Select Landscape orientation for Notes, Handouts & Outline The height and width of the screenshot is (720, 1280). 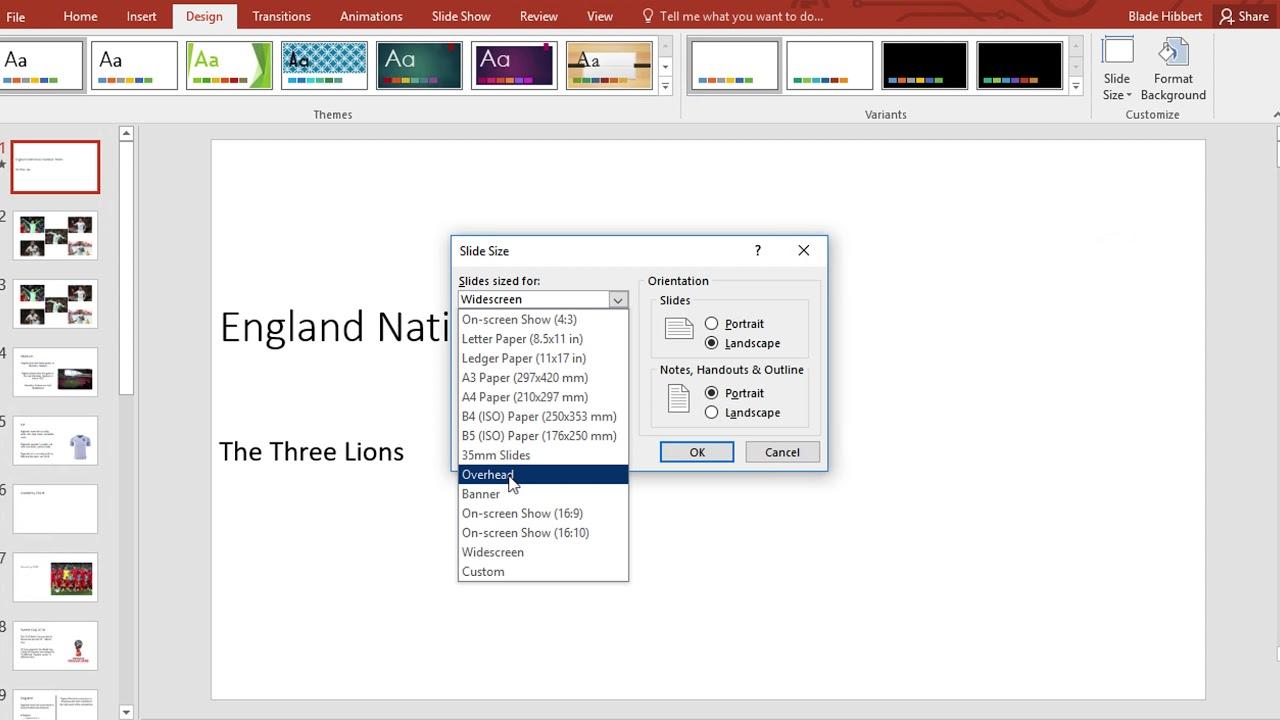711,412
